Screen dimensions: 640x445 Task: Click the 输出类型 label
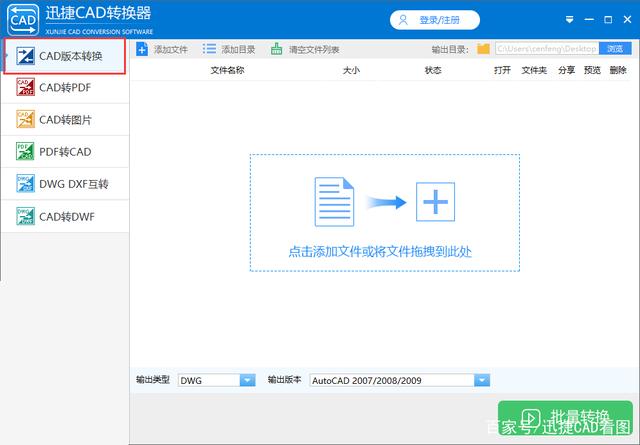[x=153, y=380]
